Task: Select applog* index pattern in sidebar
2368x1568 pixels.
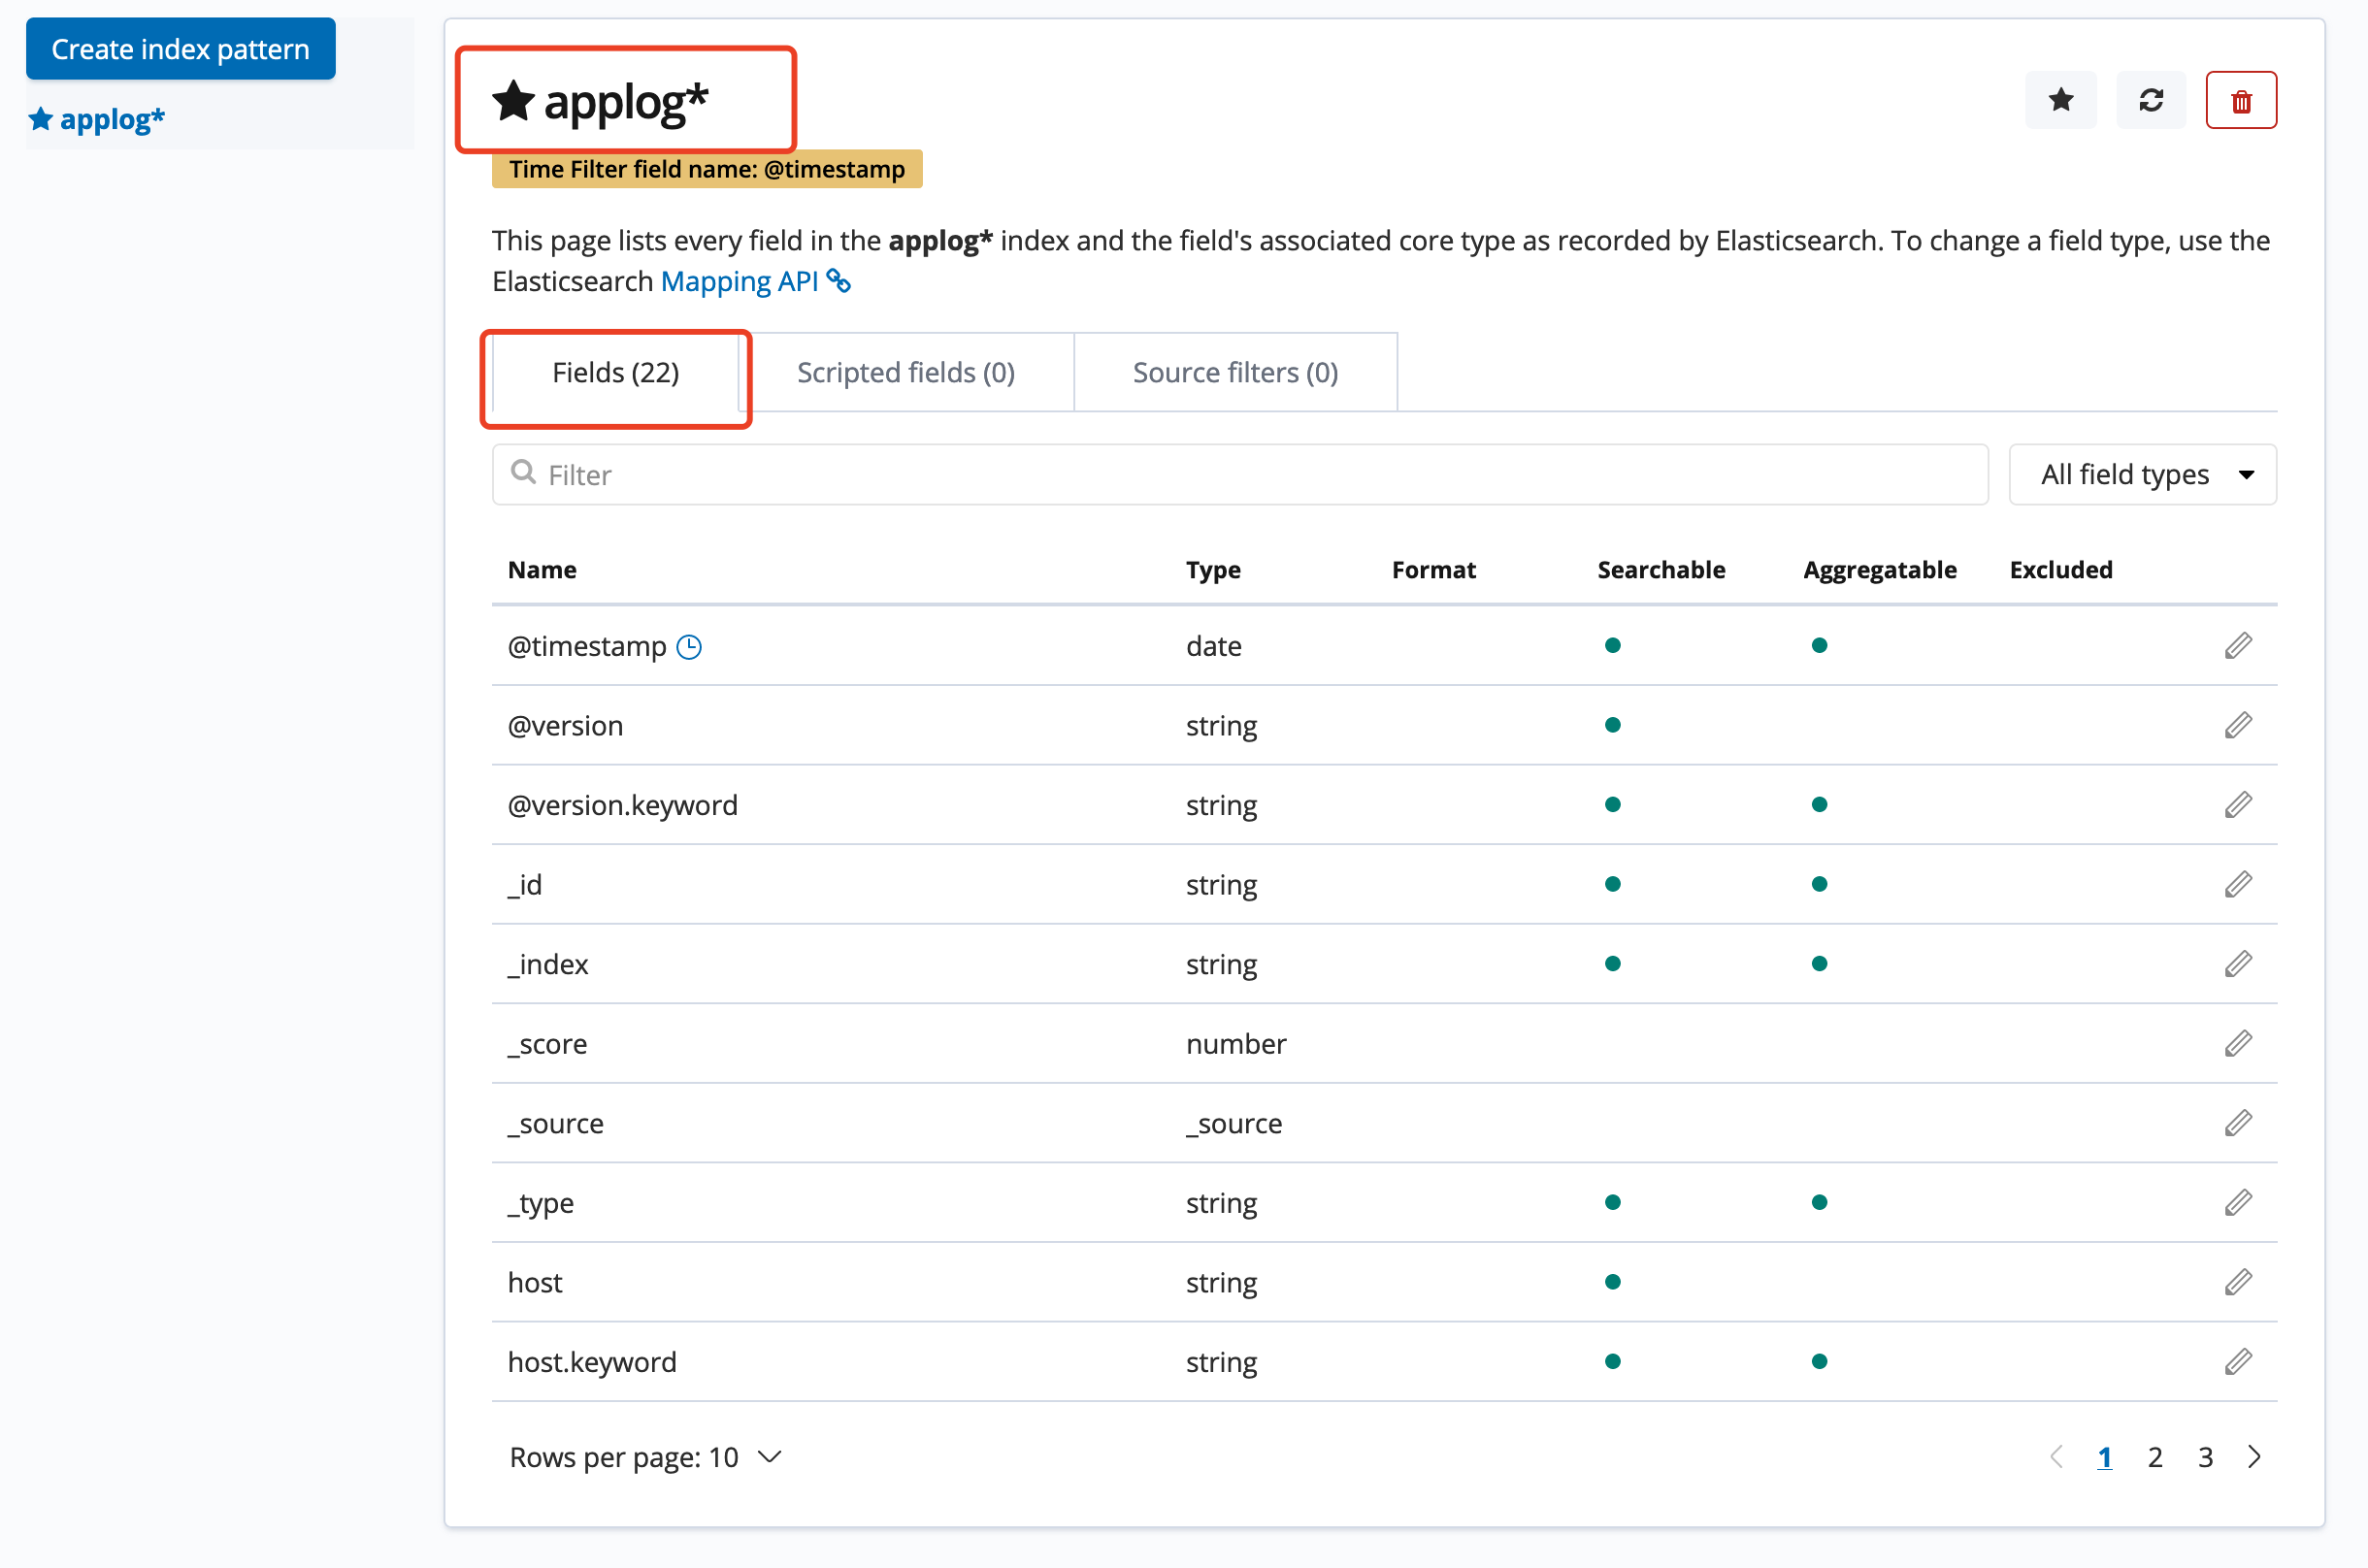Action: click(x=112, y=120)
